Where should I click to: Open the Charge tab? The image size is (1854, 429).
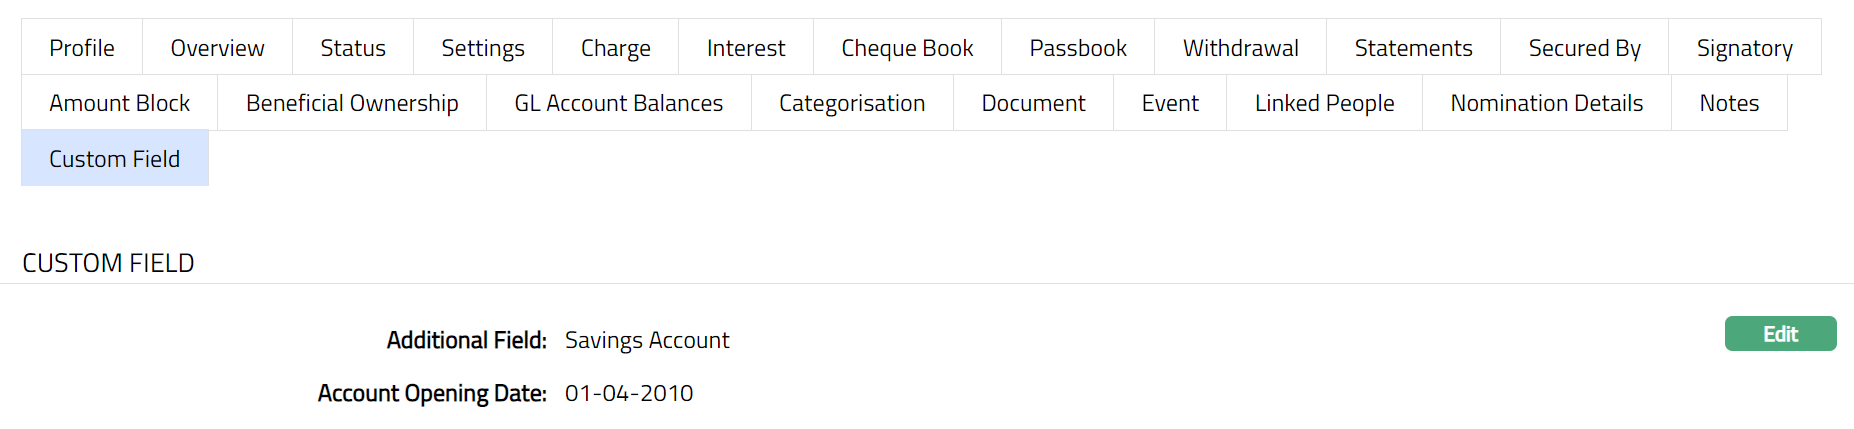pos(616,48)
